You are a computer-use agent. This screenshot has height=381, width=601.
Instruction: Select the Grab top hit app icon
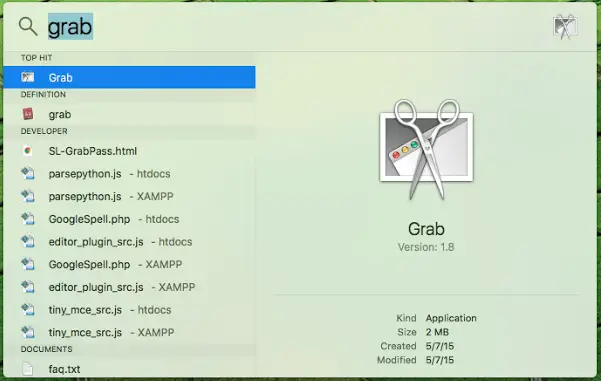pos(28,77)
